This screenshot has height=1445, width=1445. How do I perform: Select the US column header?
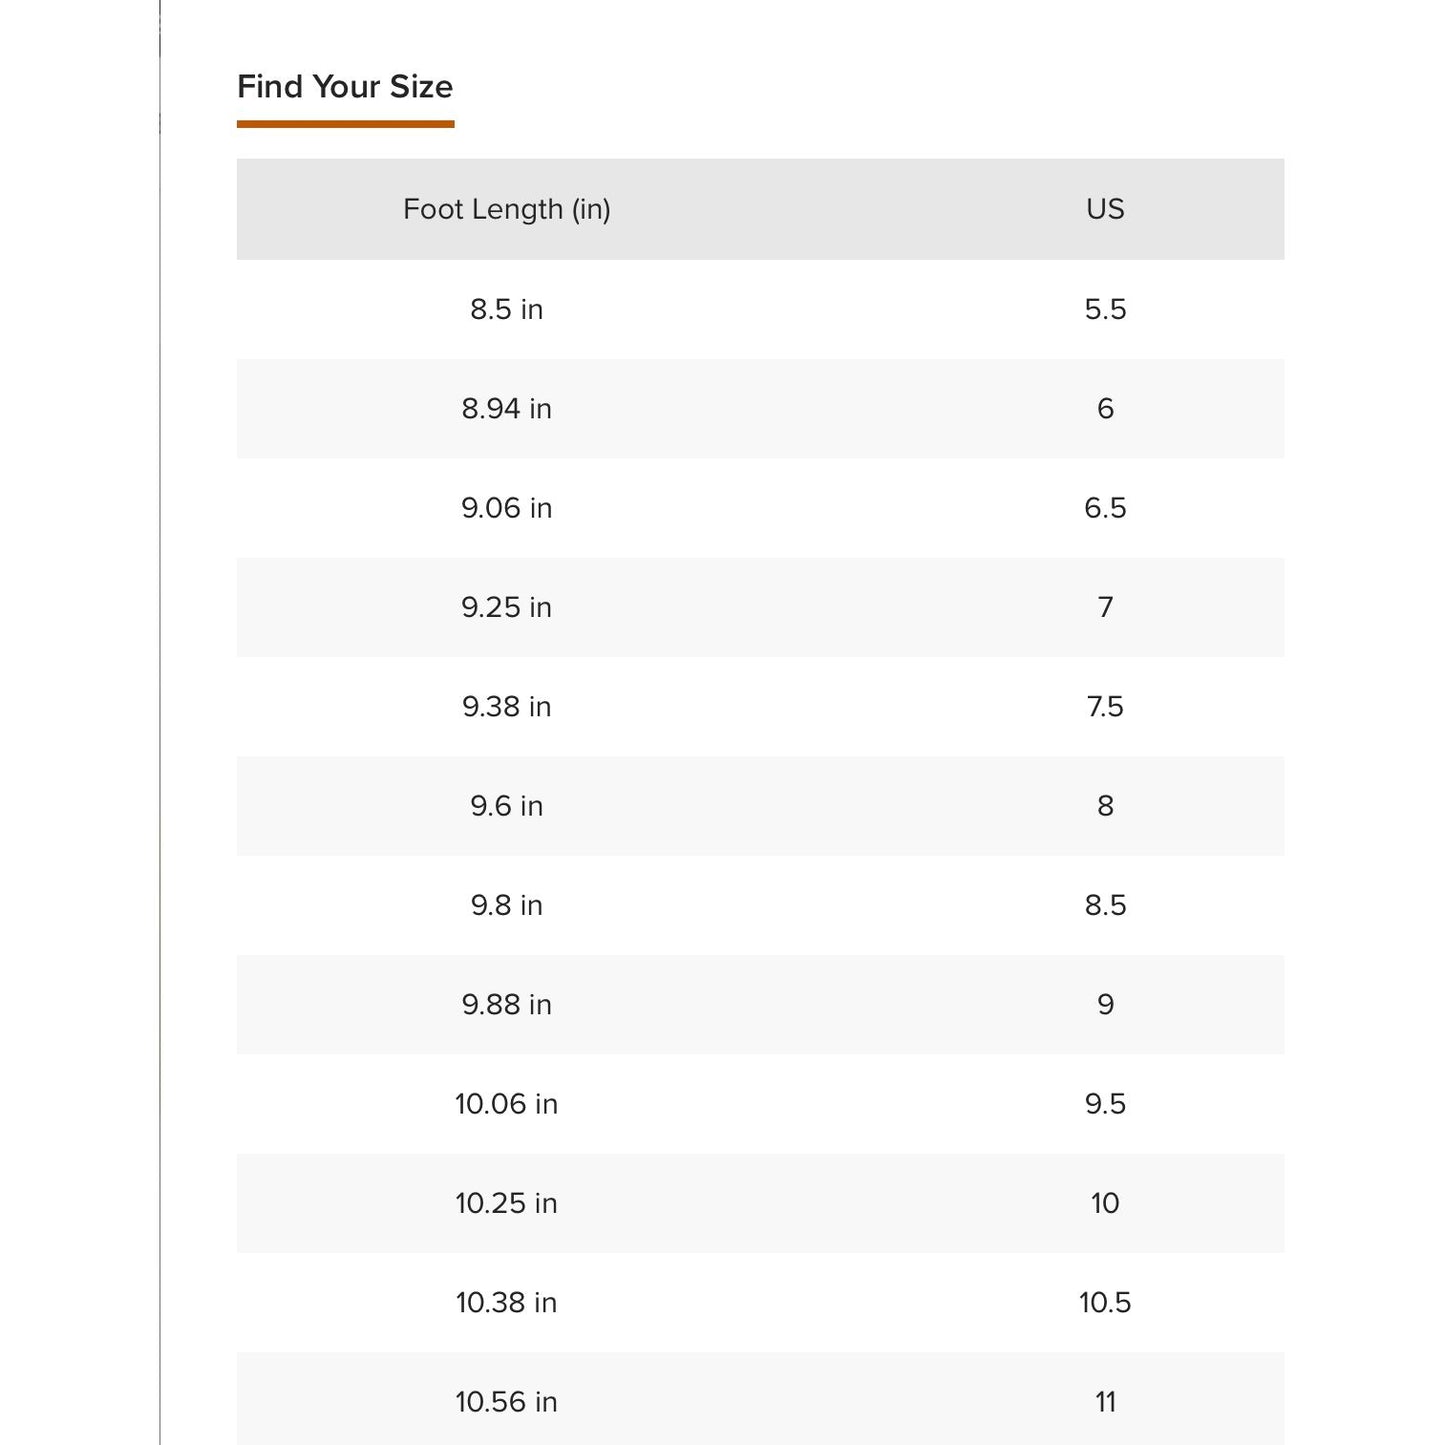tap(1105, 209)
